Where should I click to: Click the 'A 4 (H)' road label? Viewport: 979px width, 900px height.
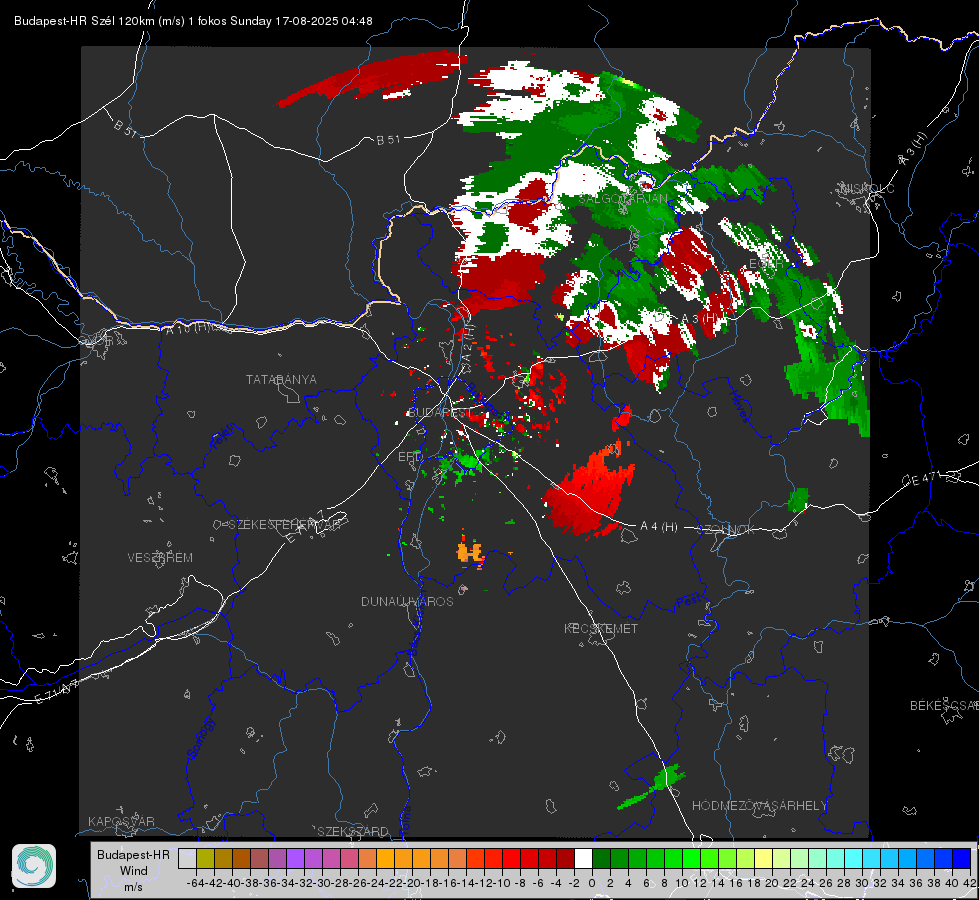click(x=659, y=527)
